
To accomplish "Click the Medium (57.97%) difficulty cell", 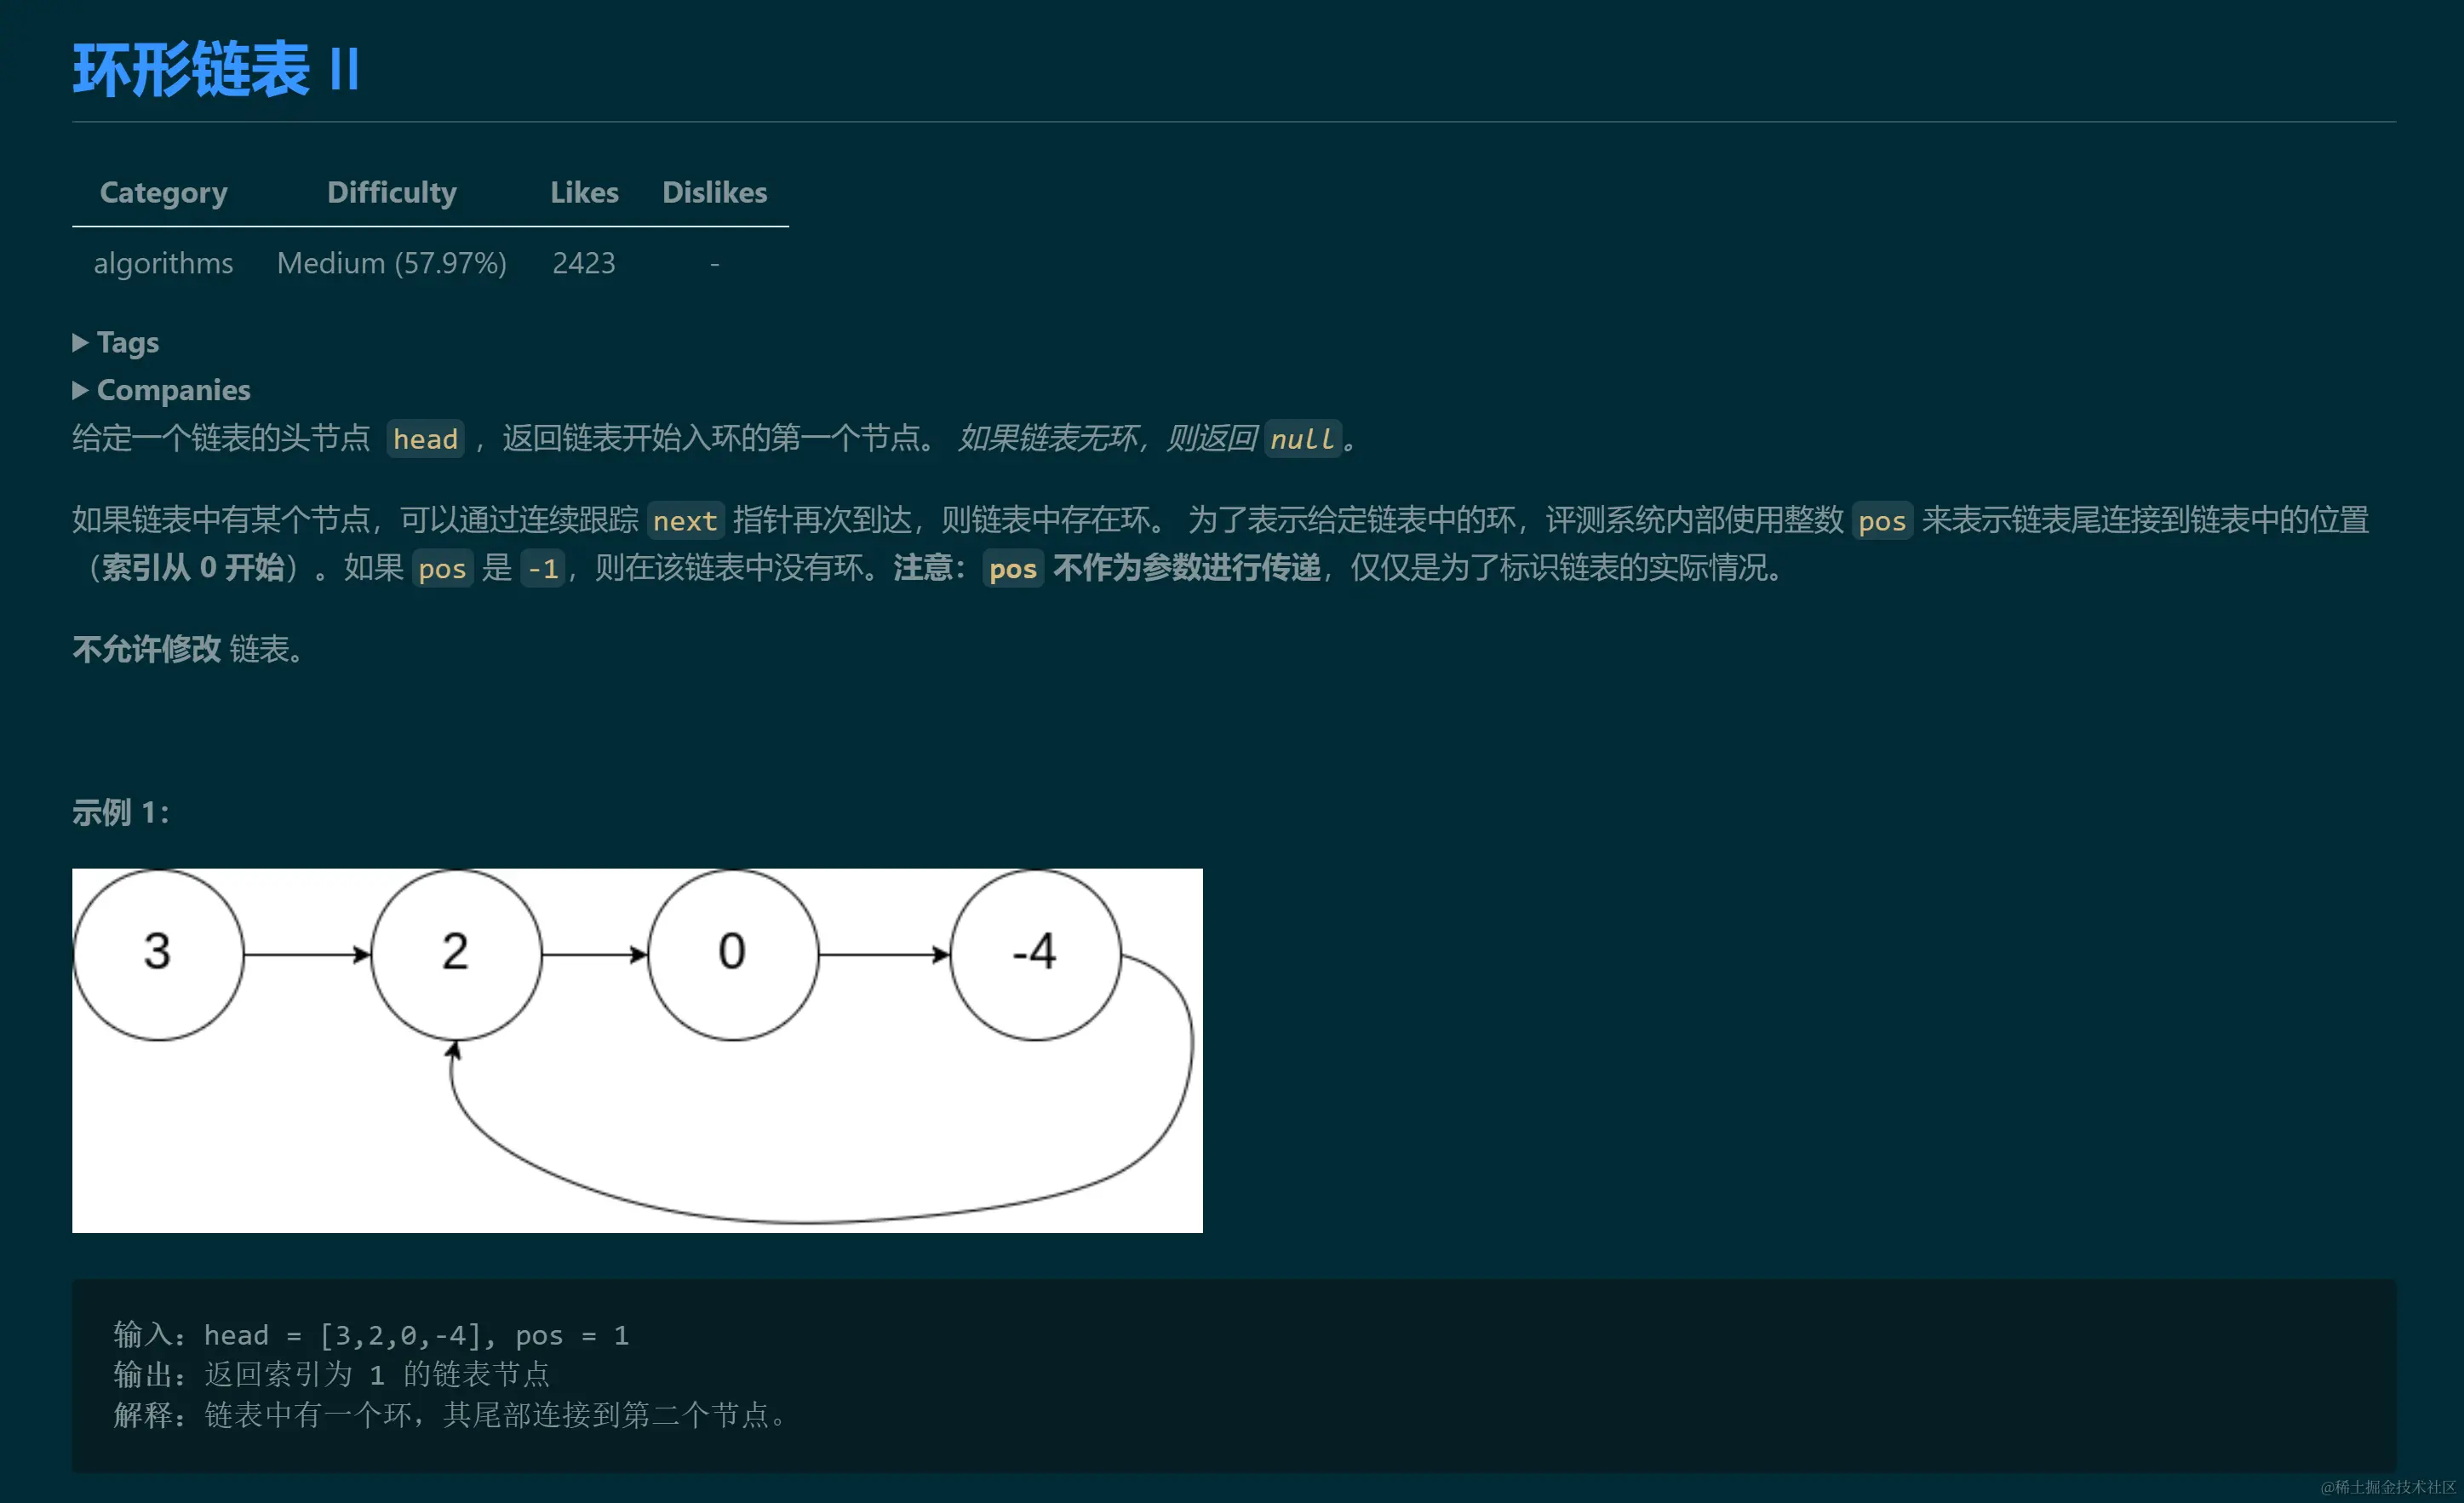I will coord(391,263).
